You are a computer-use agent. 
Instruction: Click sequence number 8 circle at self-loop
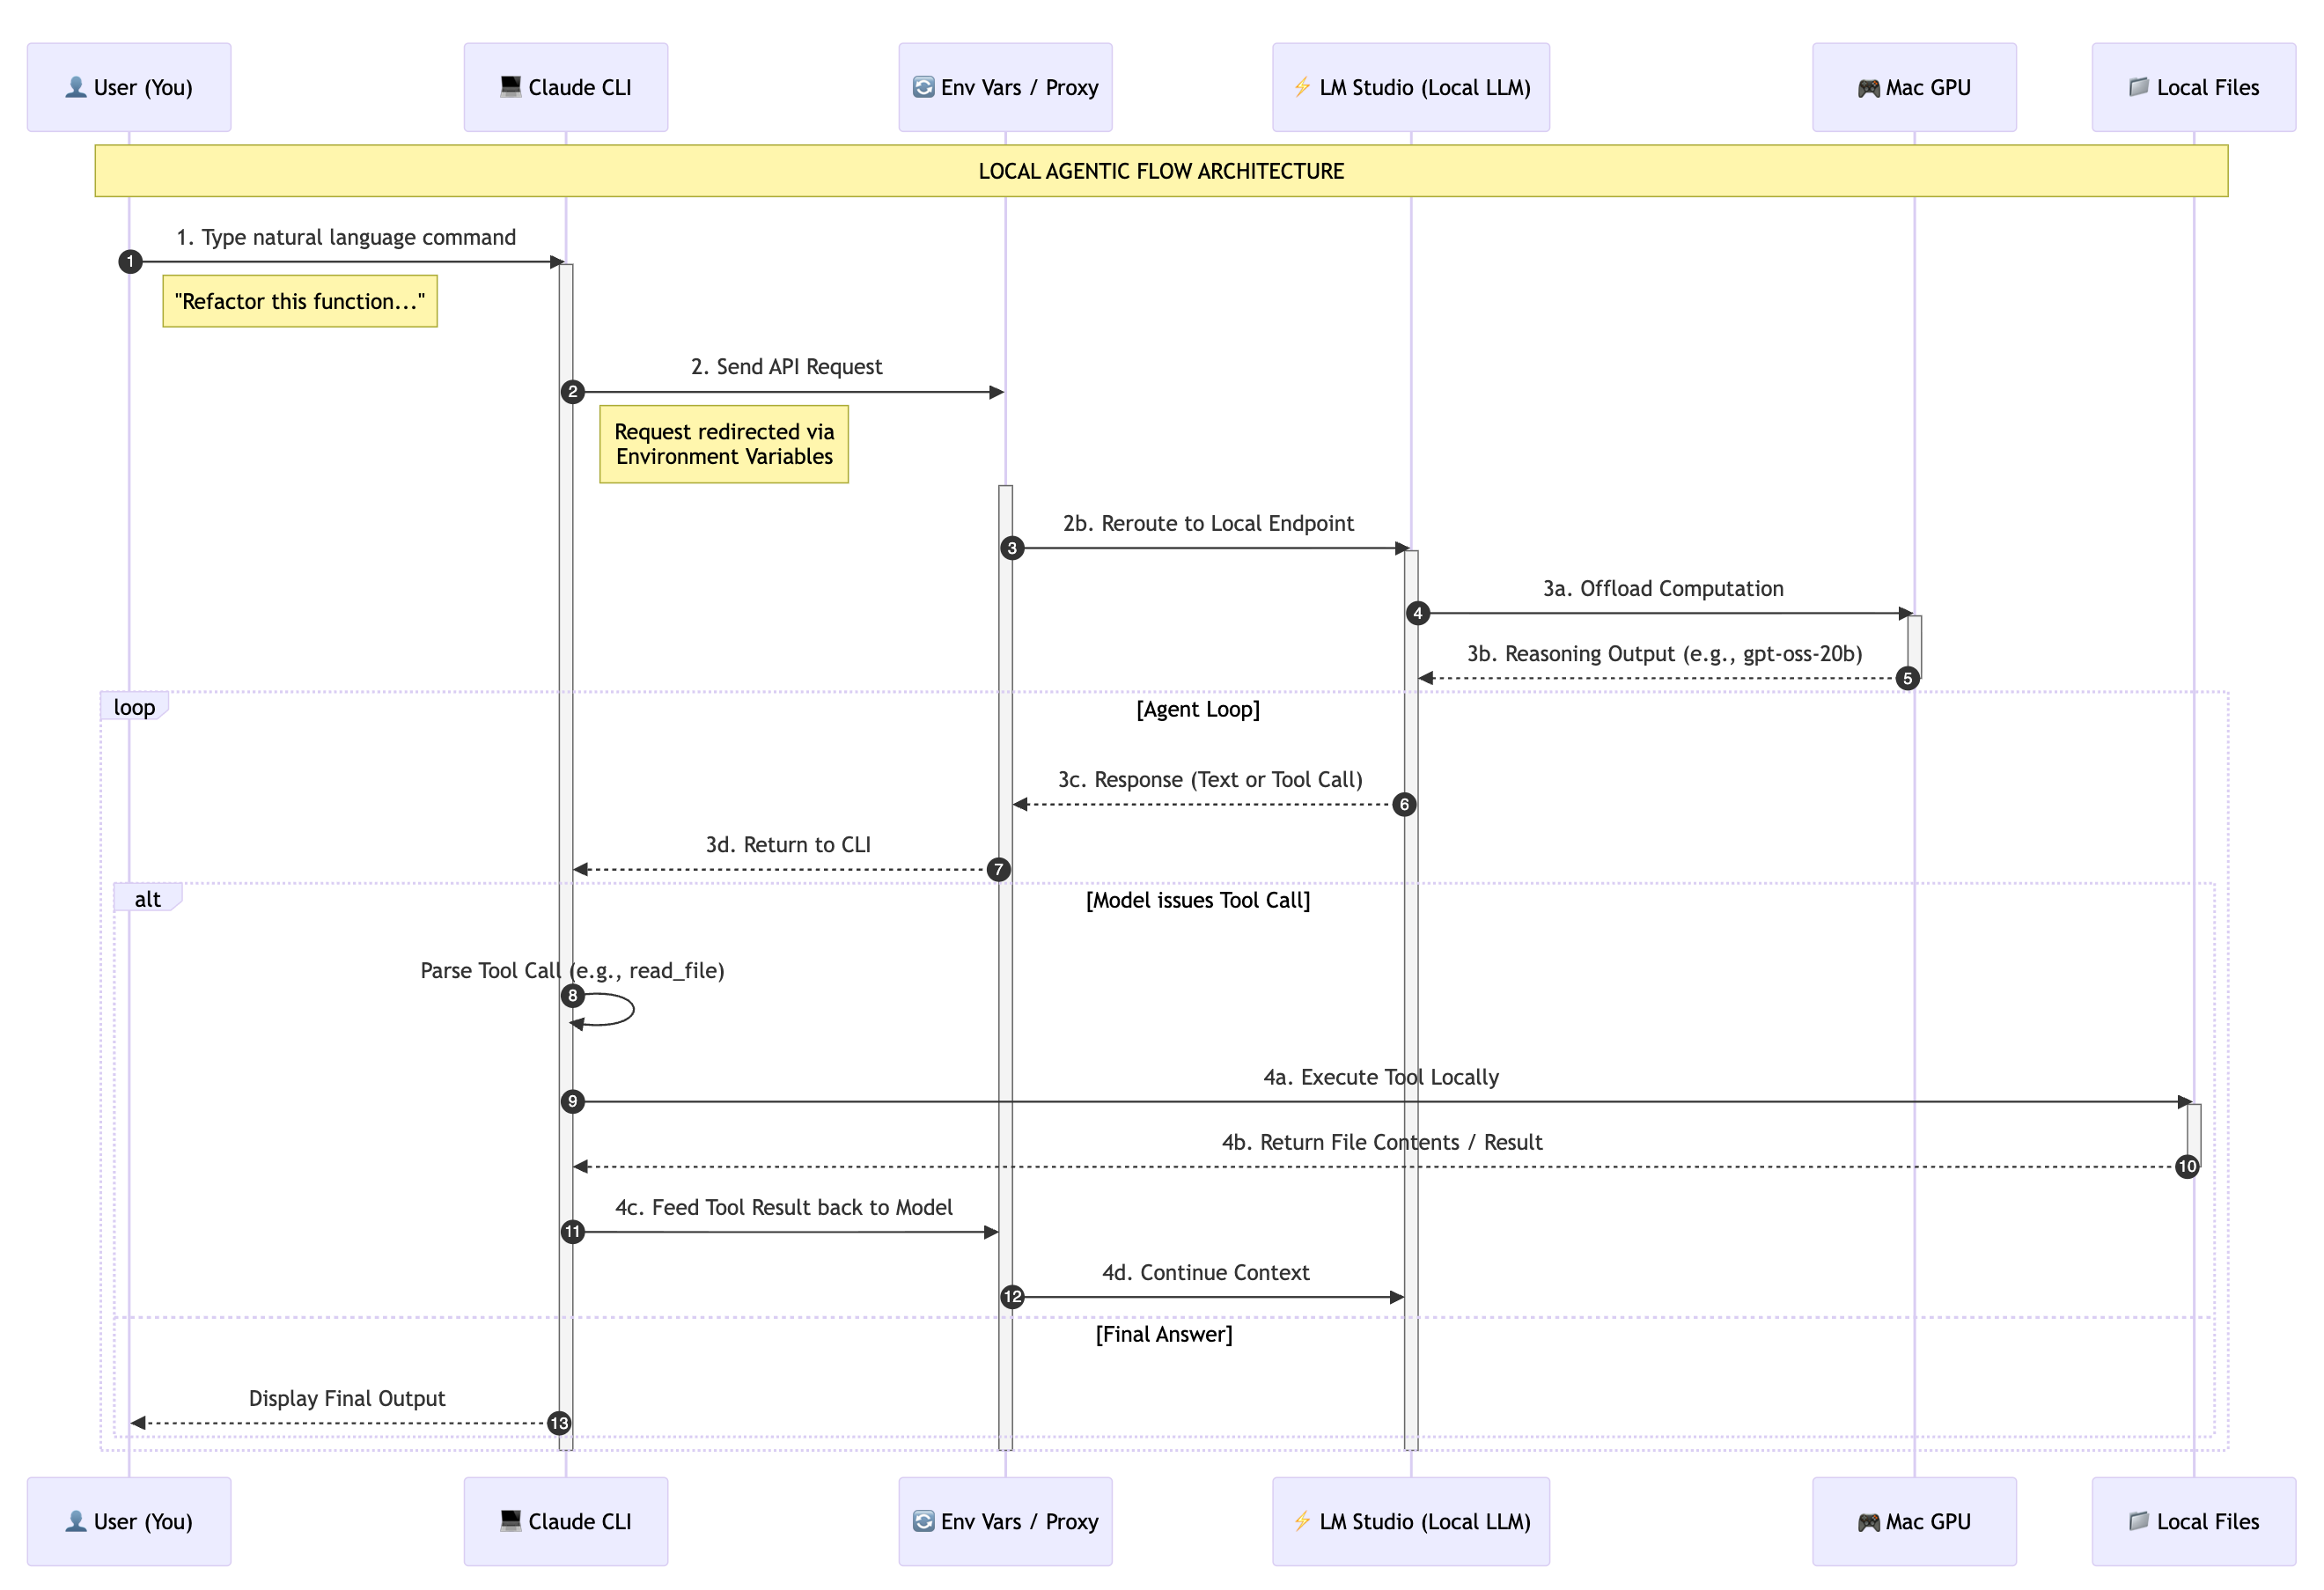coord(572,995)
